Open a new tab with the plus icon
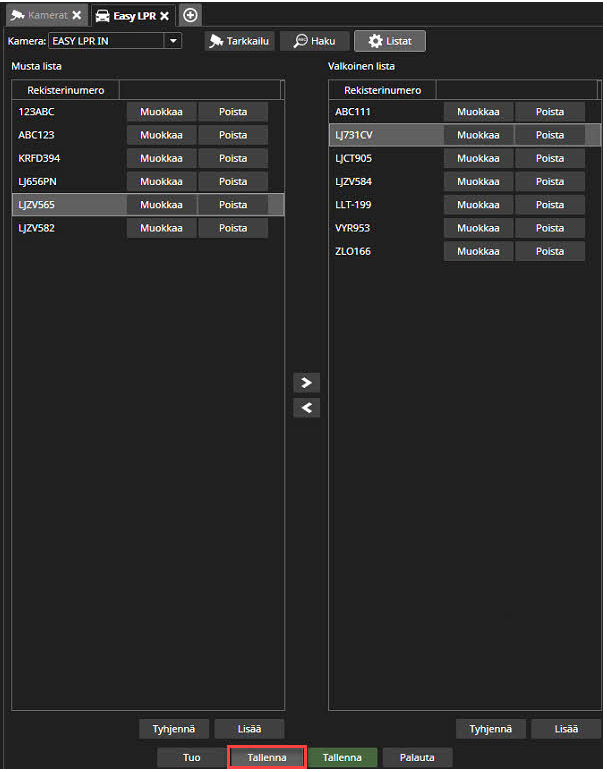 pyautogui.click(x=190, y=15)
